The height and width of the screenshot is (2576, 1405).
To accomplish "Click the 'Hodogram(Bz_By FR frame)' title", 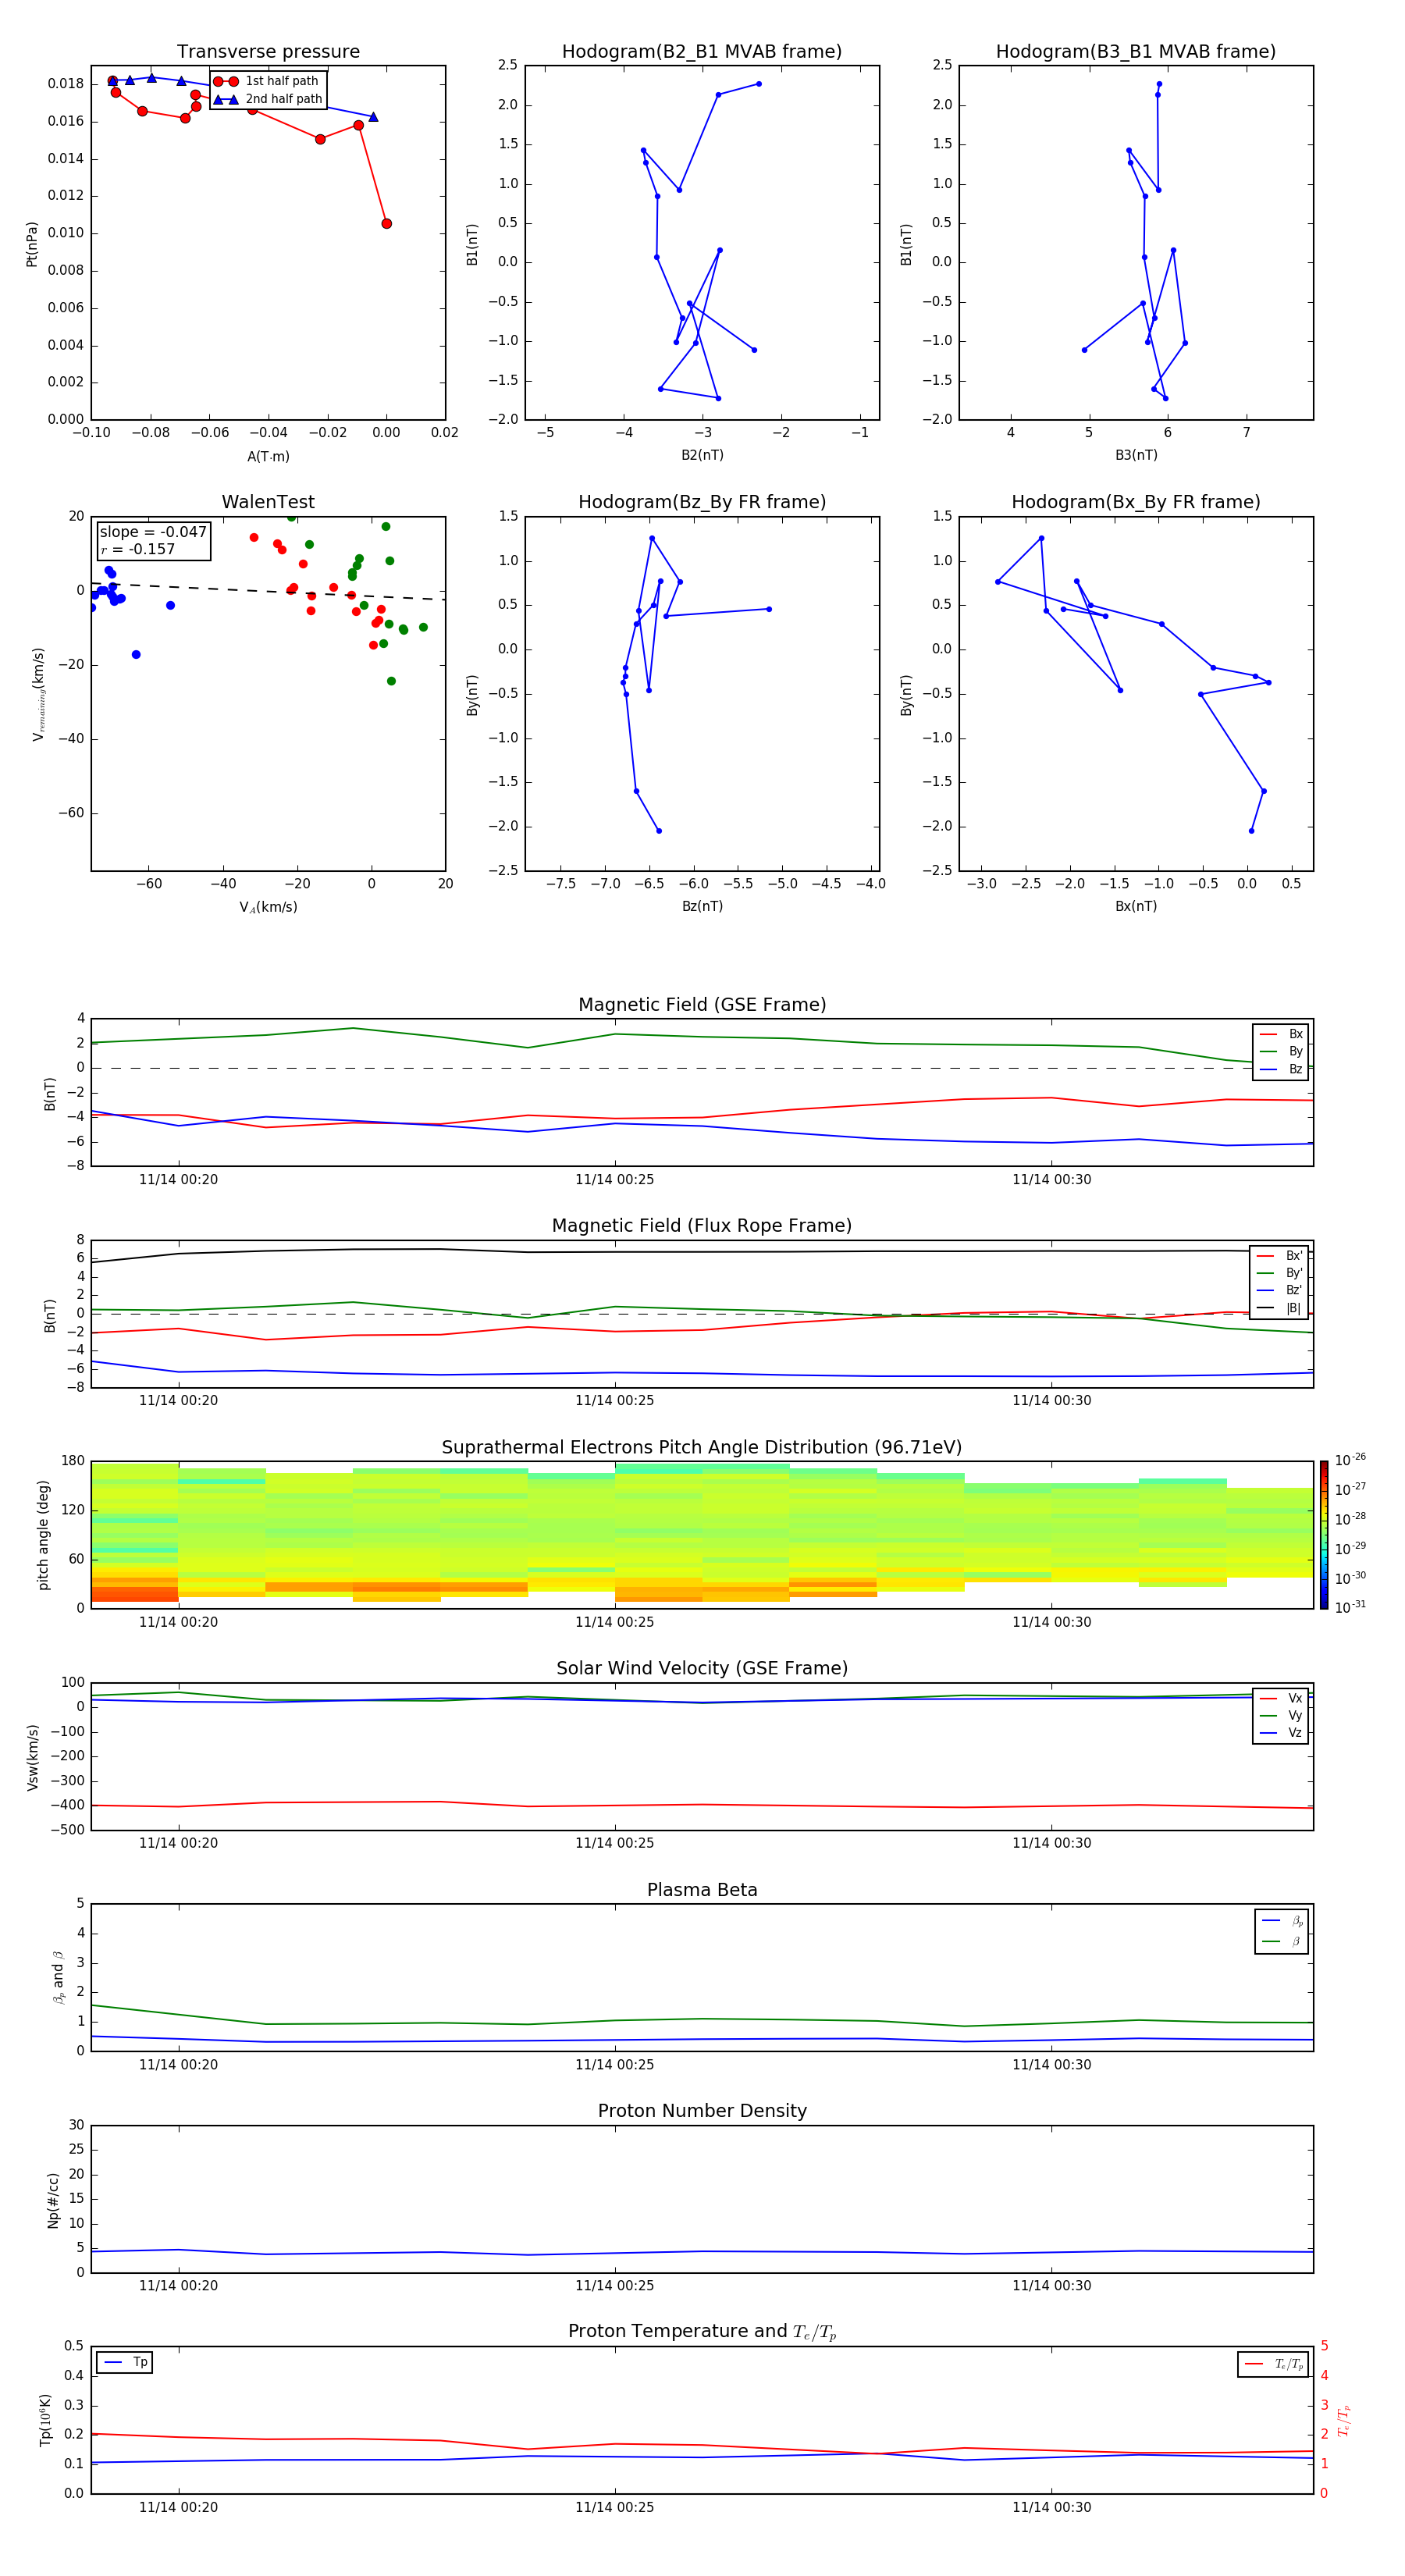I will [x=702, y=502].
